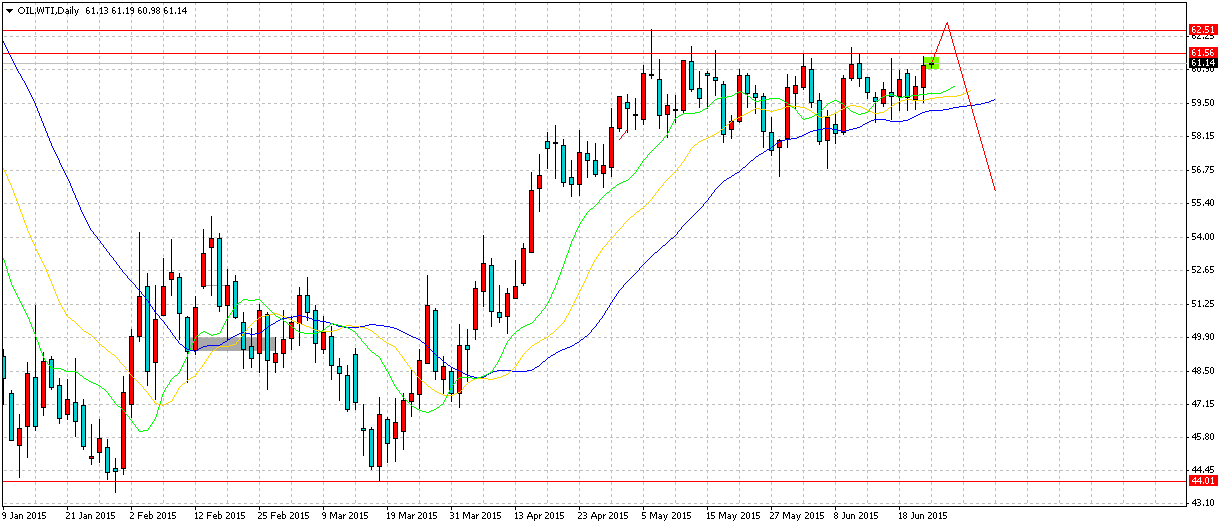The image size is (1226, 524).
Task: Click the 48.50 price axis label
Action: tap(1201, 371)
